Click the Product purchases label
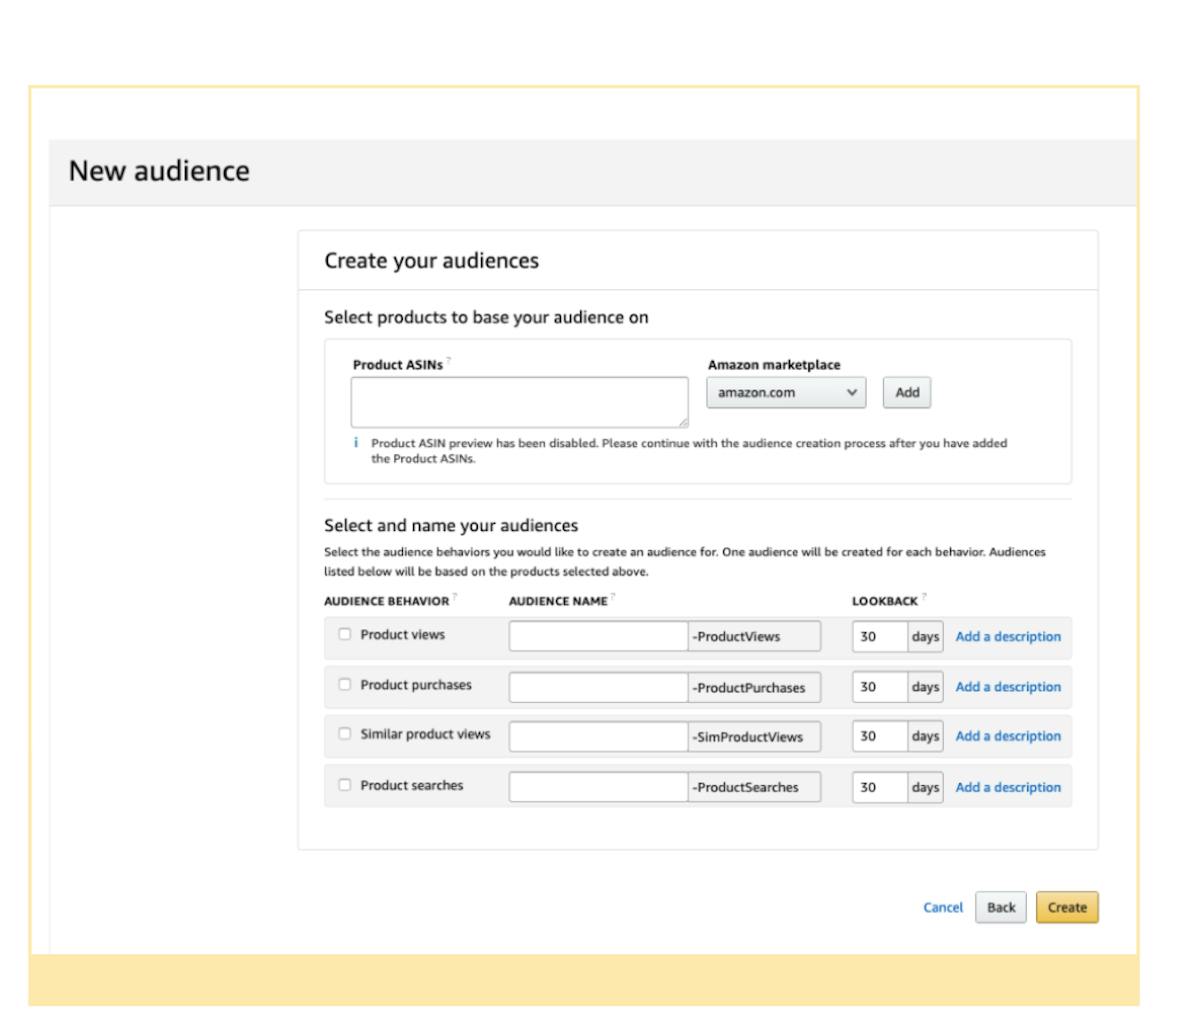The width and height of the screenshot is (1200, 1028). pyautogui.click(x=416, y=685)
